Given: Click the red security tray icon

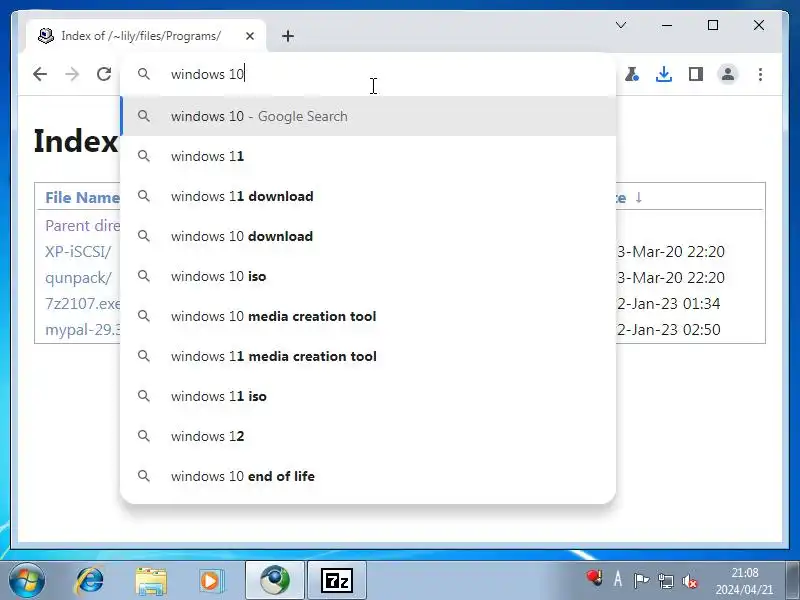Looking at the screenshot, I should pos(594,579).
